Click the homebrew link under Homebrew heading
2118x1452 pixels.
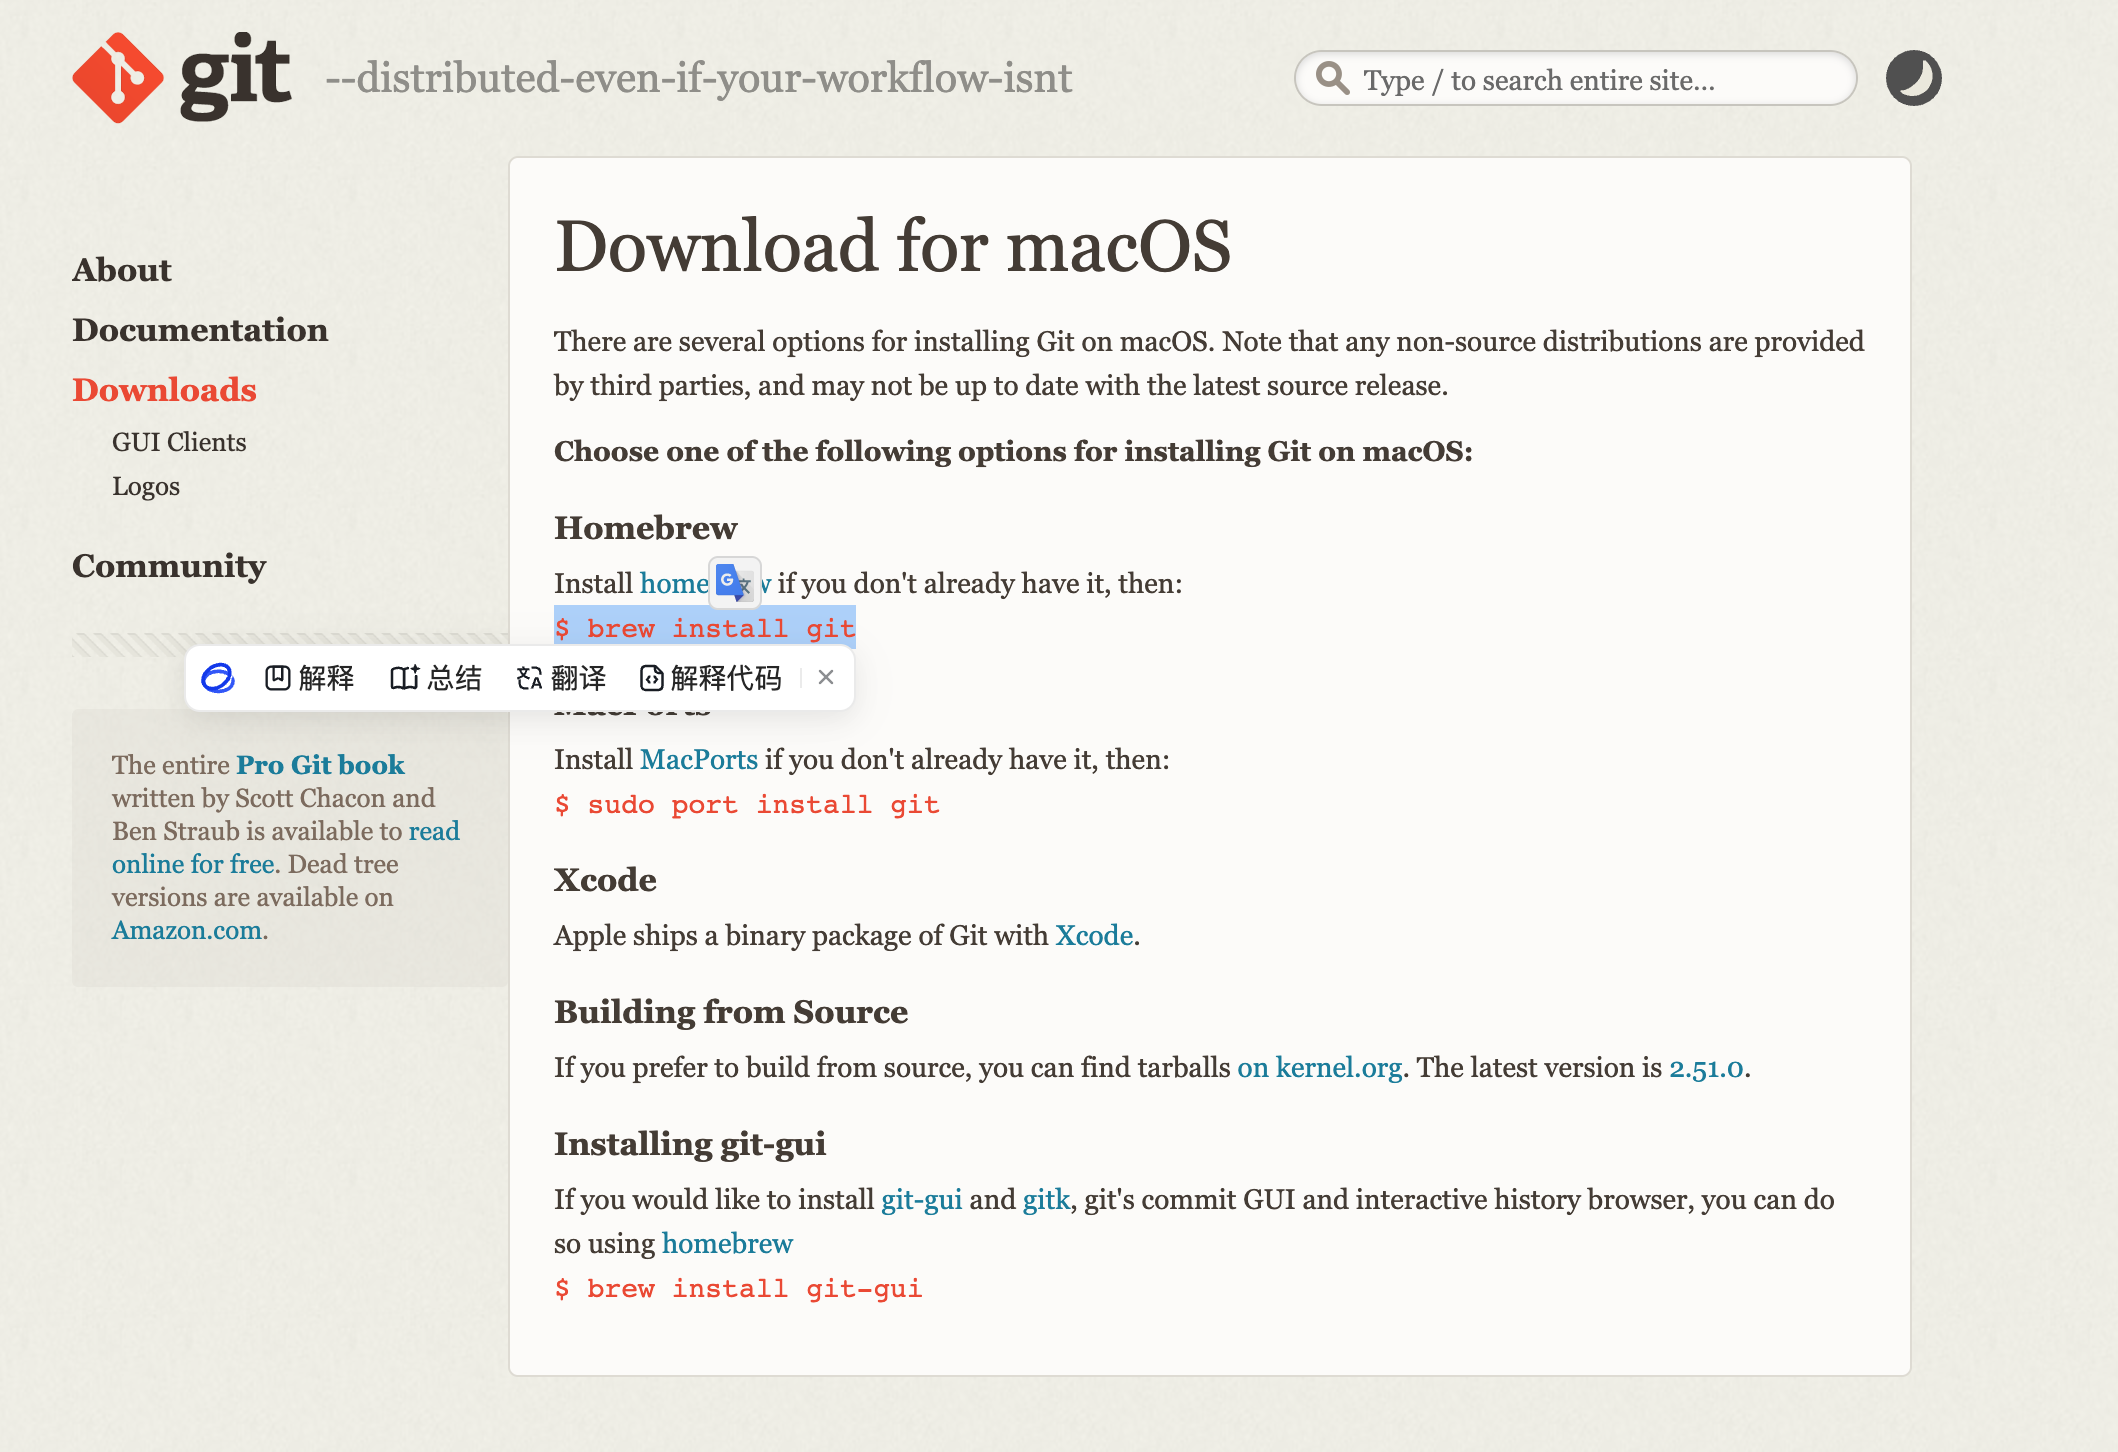click(x=674, y=583)
